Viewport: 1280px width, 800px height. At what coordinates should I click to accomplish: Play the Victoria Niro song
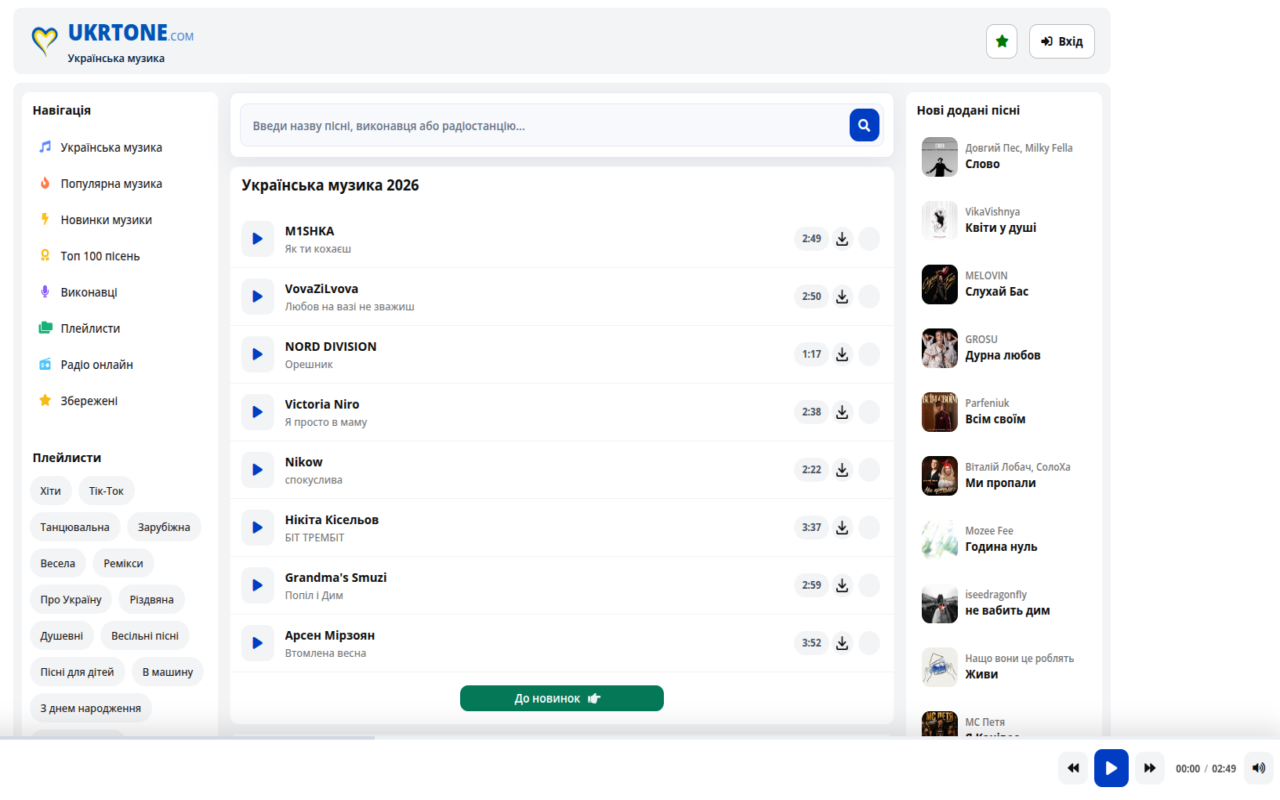click(x=257, y=412)
